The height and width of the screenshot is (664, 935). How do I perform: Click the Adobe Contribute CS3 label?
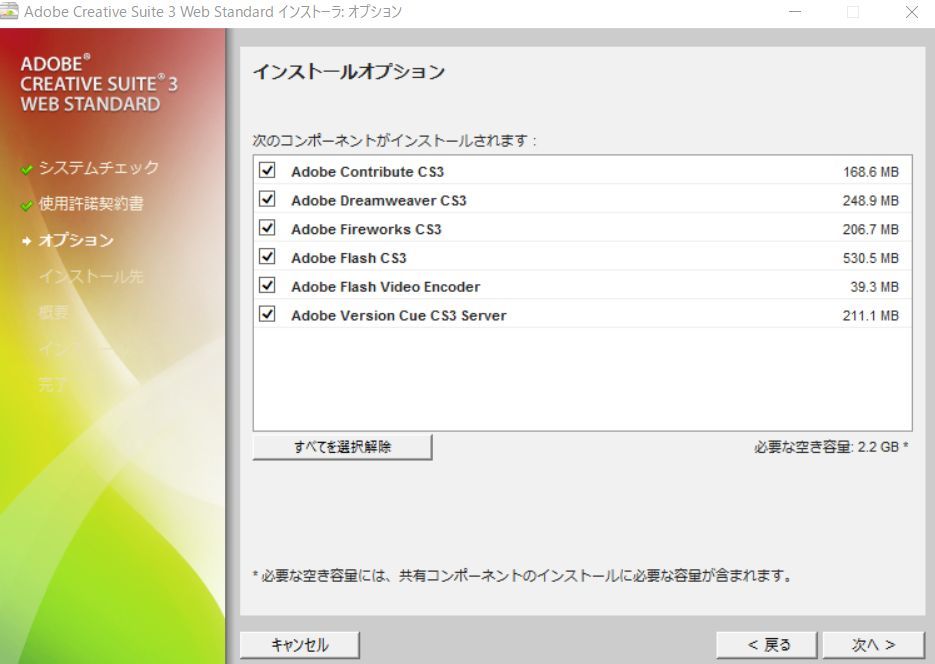pos(367,172)
